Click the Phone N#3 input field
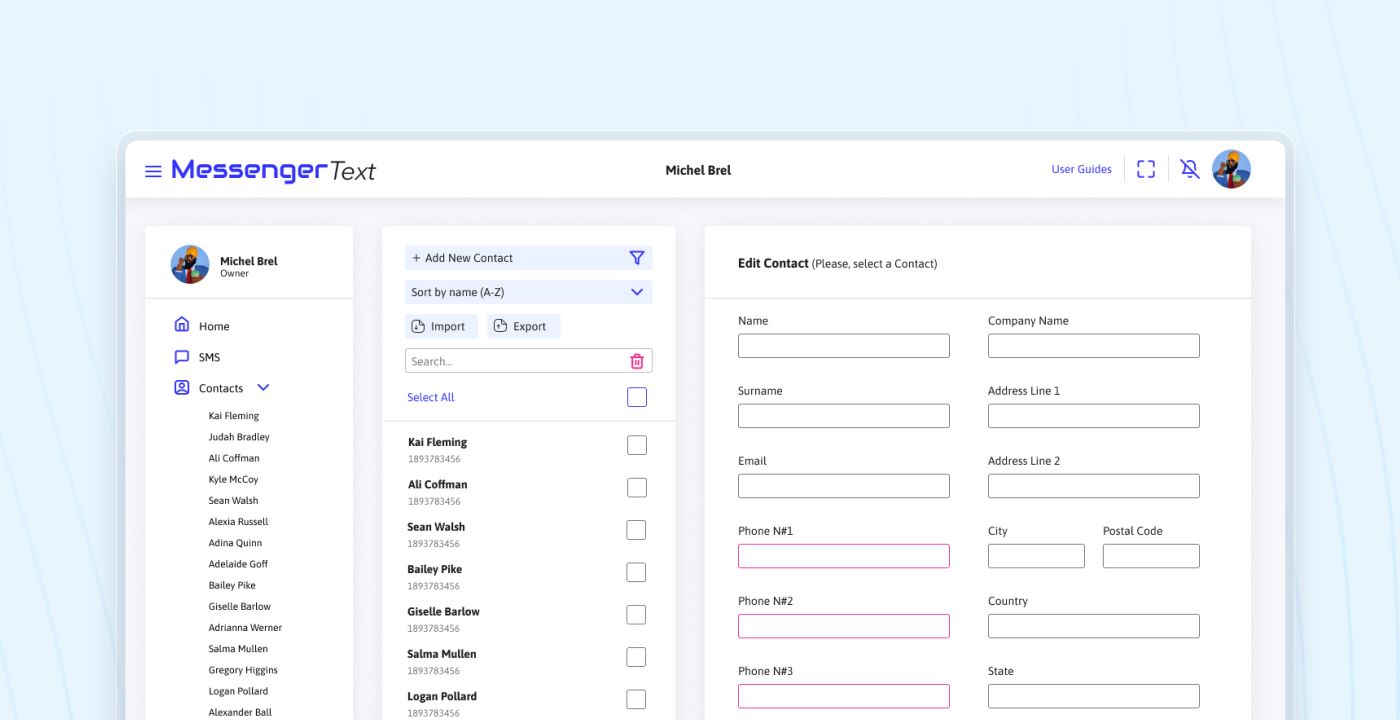This screenshot has width=1400, height=720. (844, 696)
